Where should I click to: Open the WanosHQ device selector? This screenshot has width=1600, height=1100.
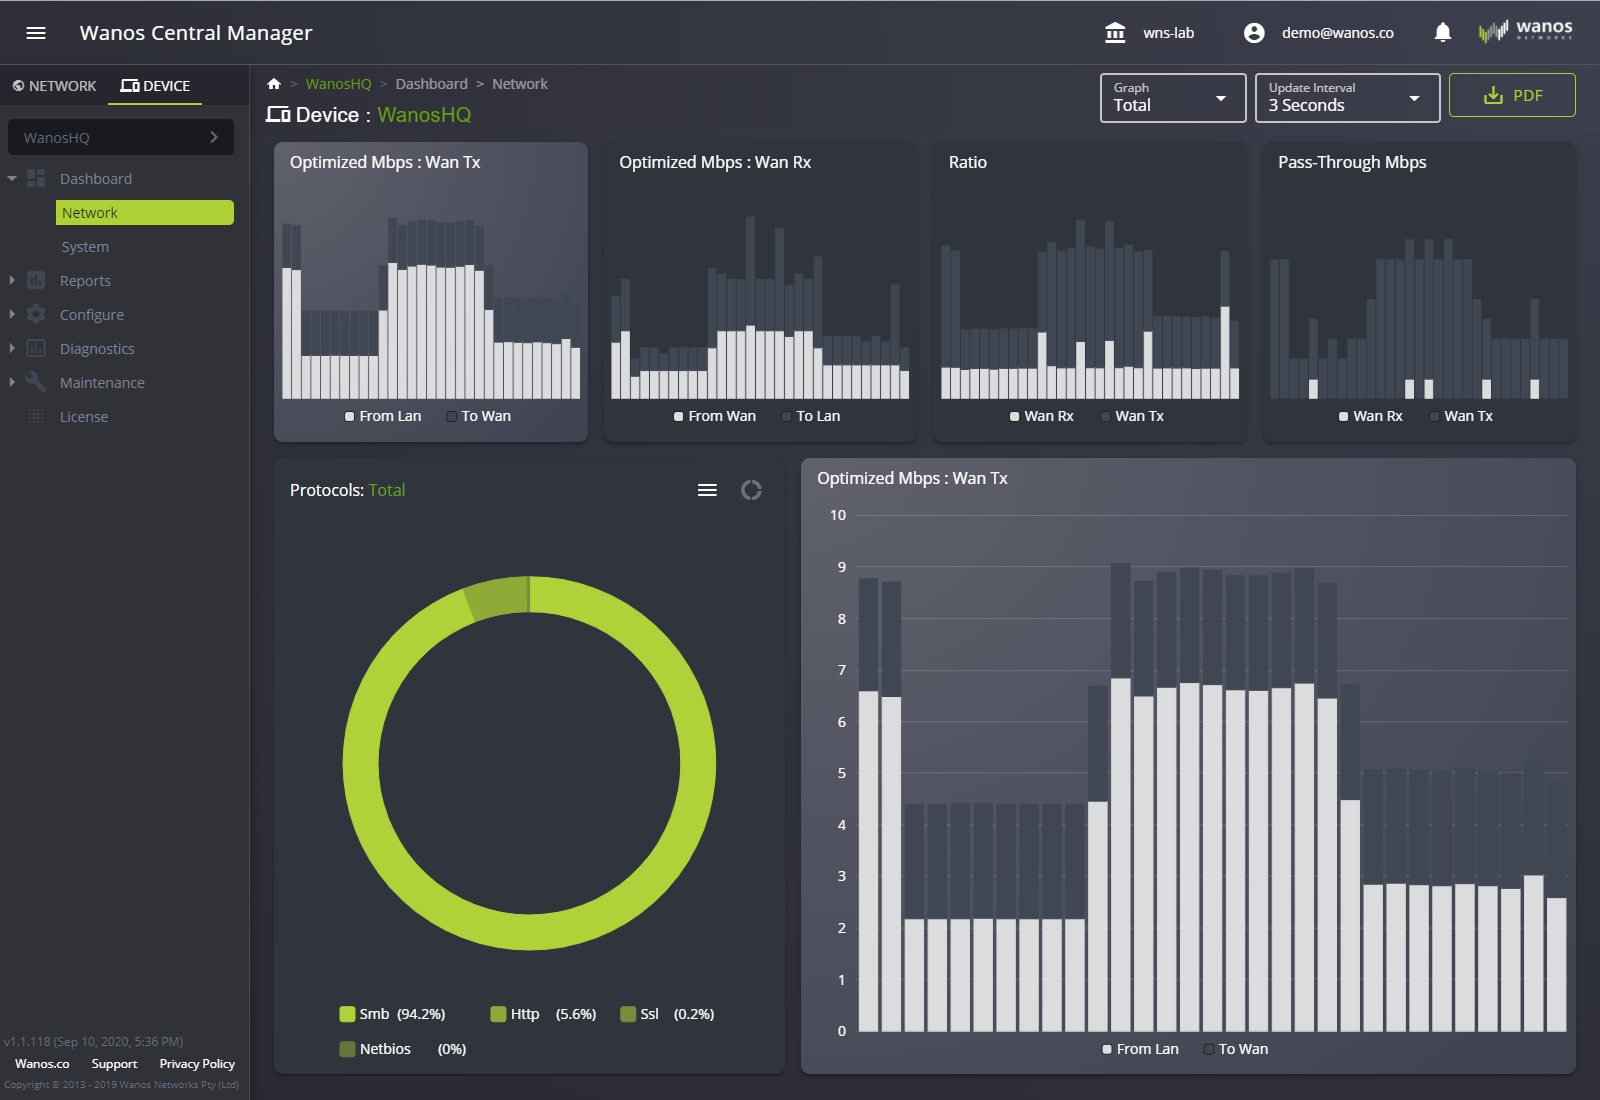pos(121,137)
